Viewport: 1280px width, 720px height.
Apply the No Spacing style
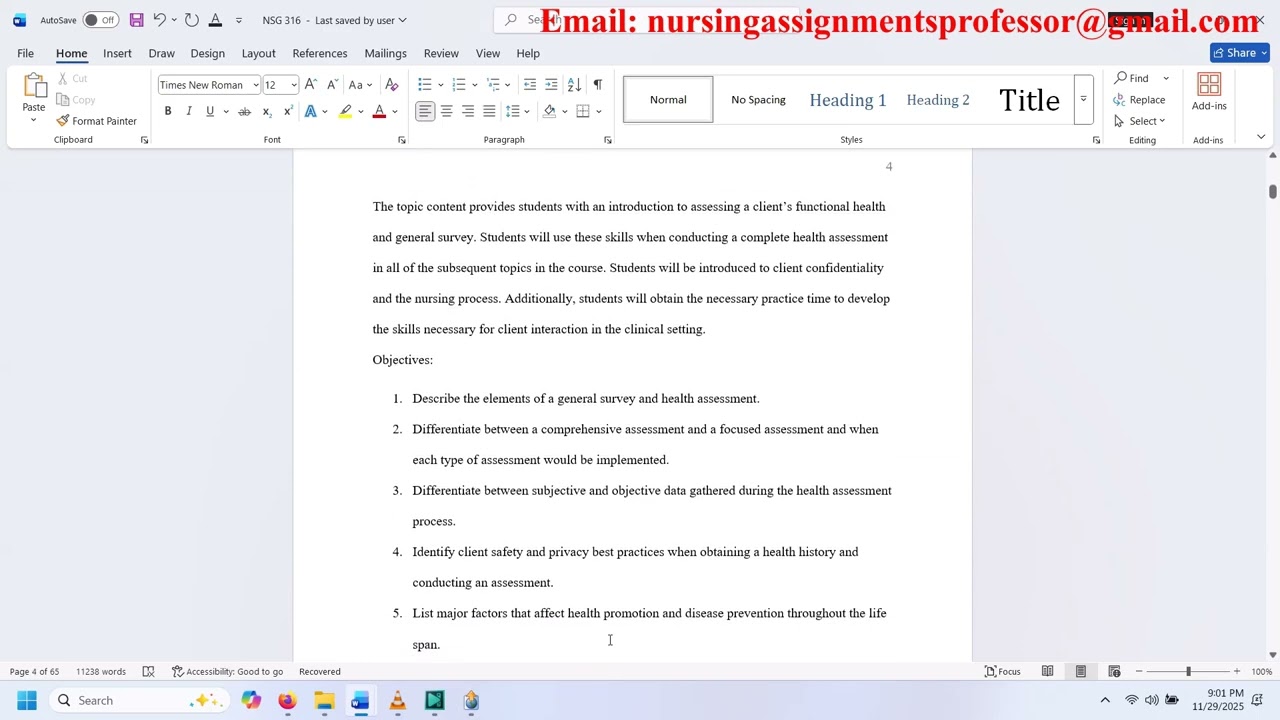click(x=758, y=100)
